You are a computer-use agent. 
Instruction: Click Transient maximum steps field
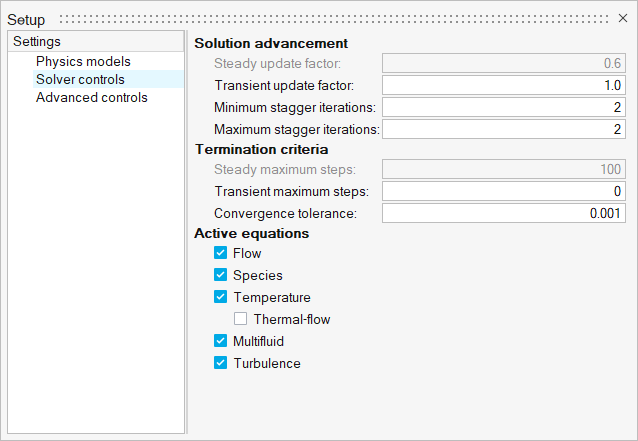click(x=505, y=191)
